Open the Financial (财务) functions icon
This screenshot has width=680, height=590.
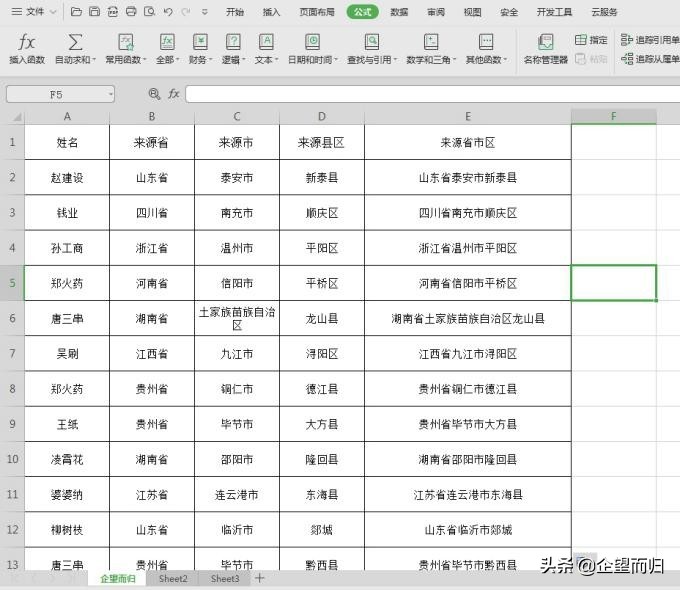pyautogui.click(x=200, y=43)
